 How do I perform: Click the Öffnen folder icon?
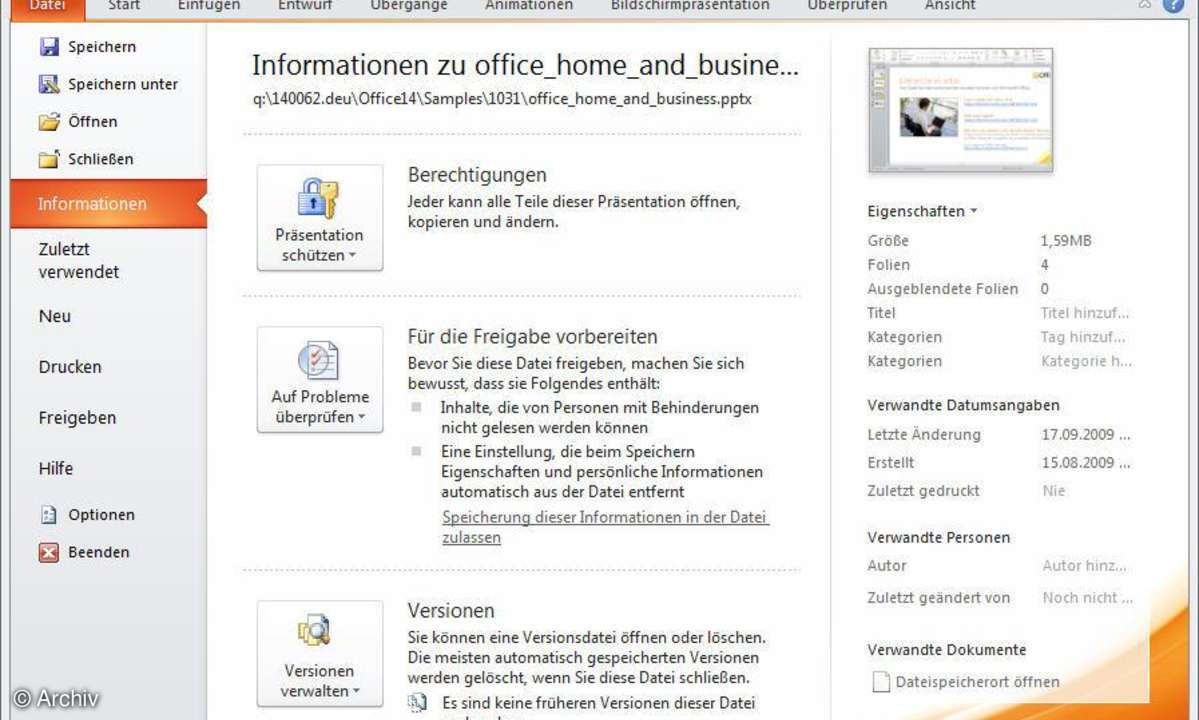coord(49,122)
